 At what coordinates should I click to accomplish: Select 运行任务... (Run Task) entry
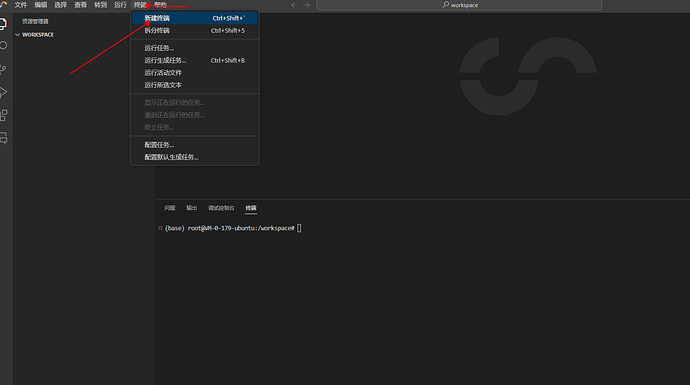[195, 48]
